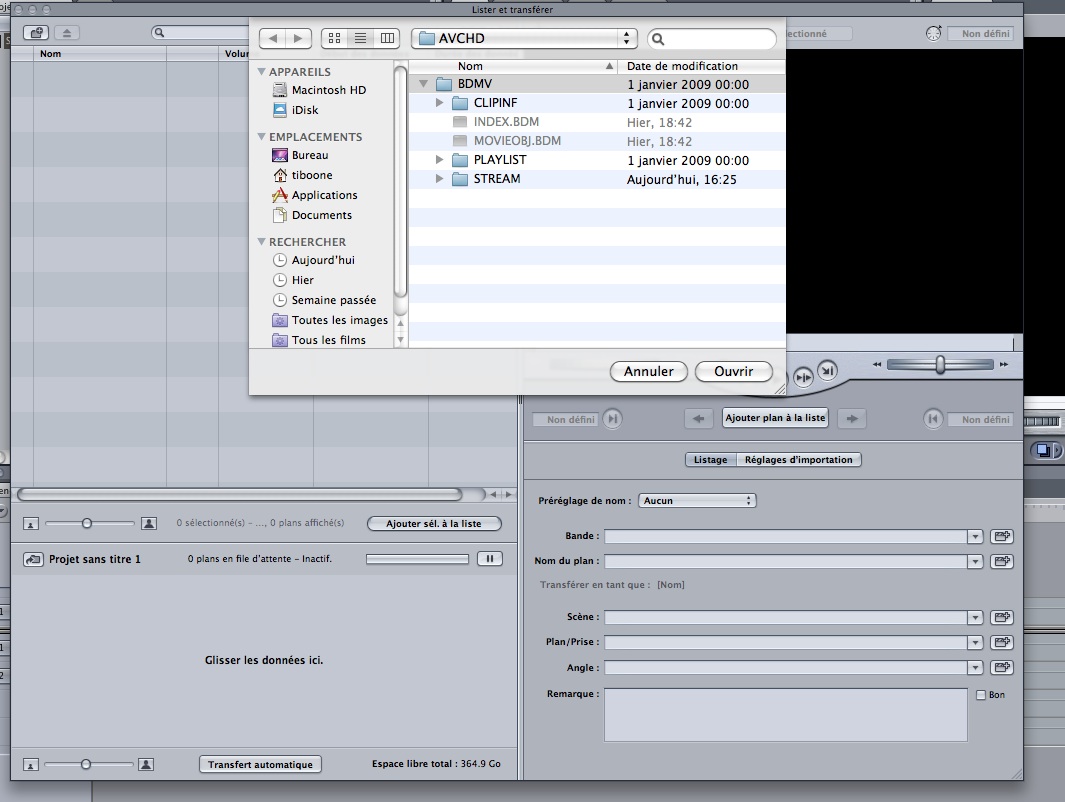
Task: Select Toutes les images smart folder
Action: (x=331, y=320)
